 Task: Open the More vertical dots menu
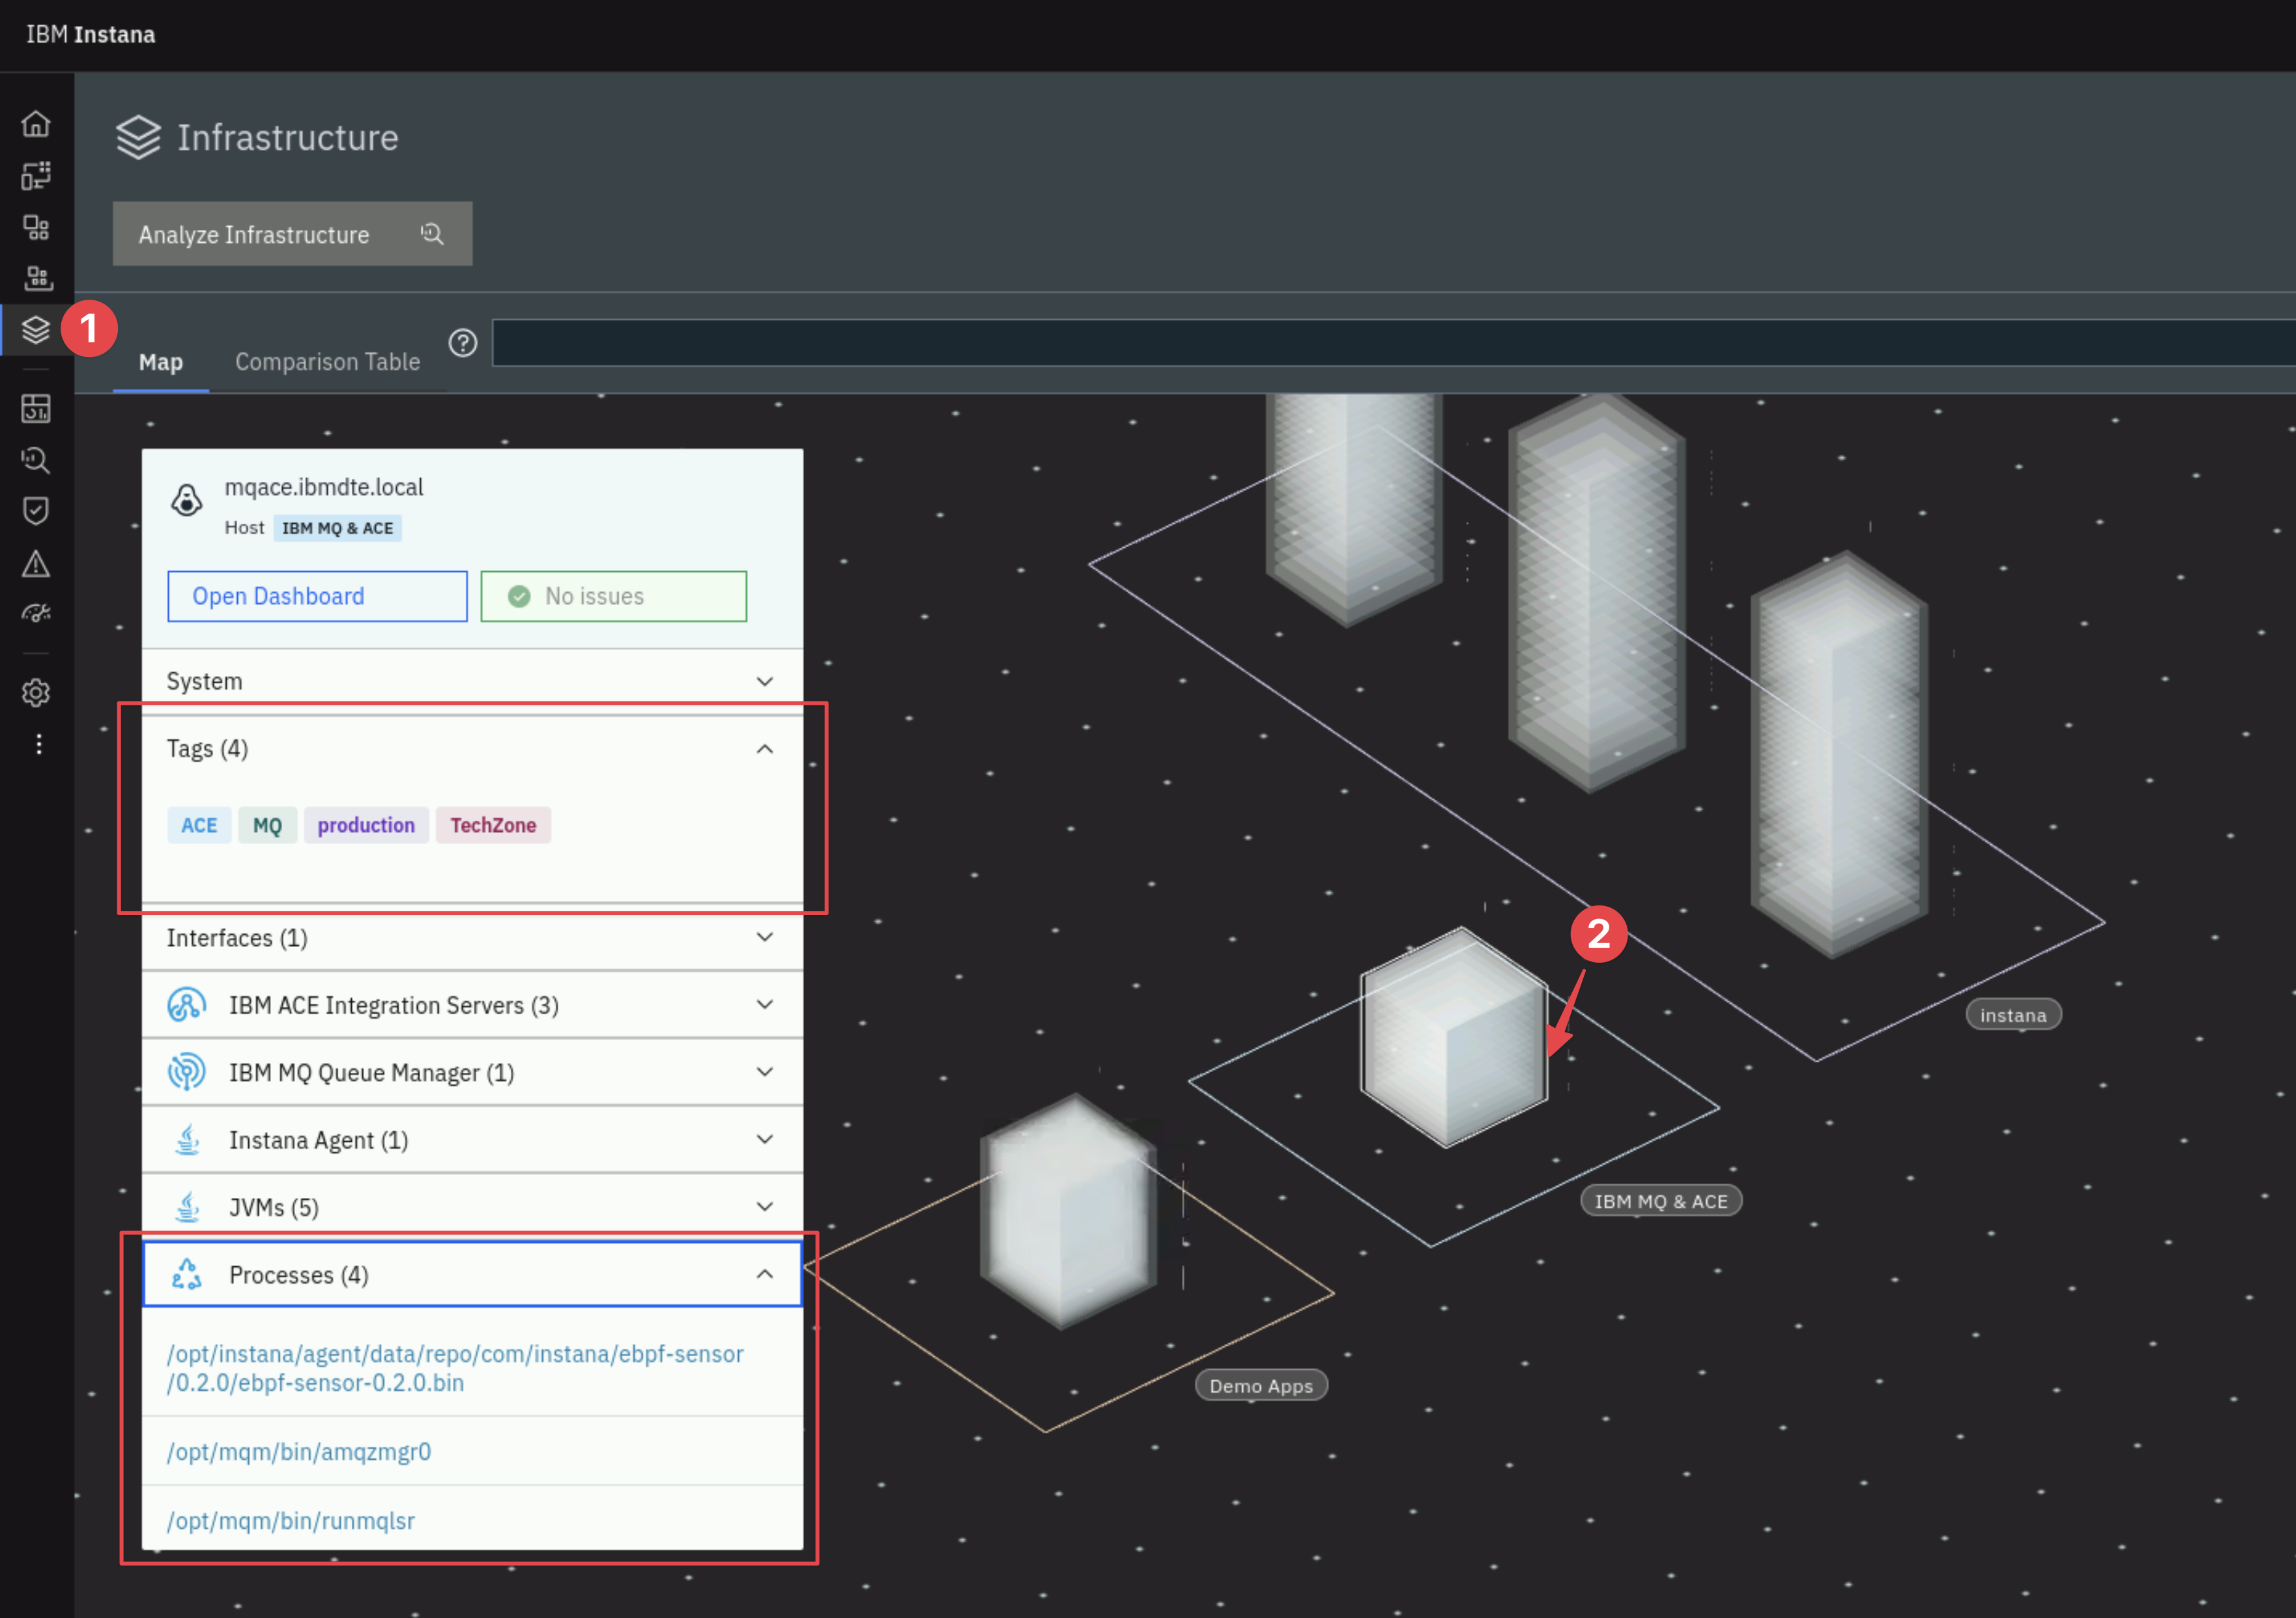[39, 744]
